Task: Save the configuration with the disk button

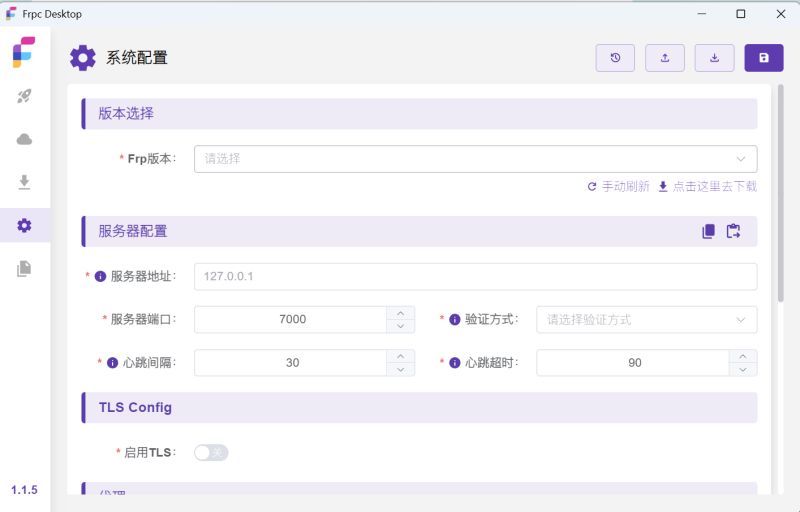Action: 764,58
